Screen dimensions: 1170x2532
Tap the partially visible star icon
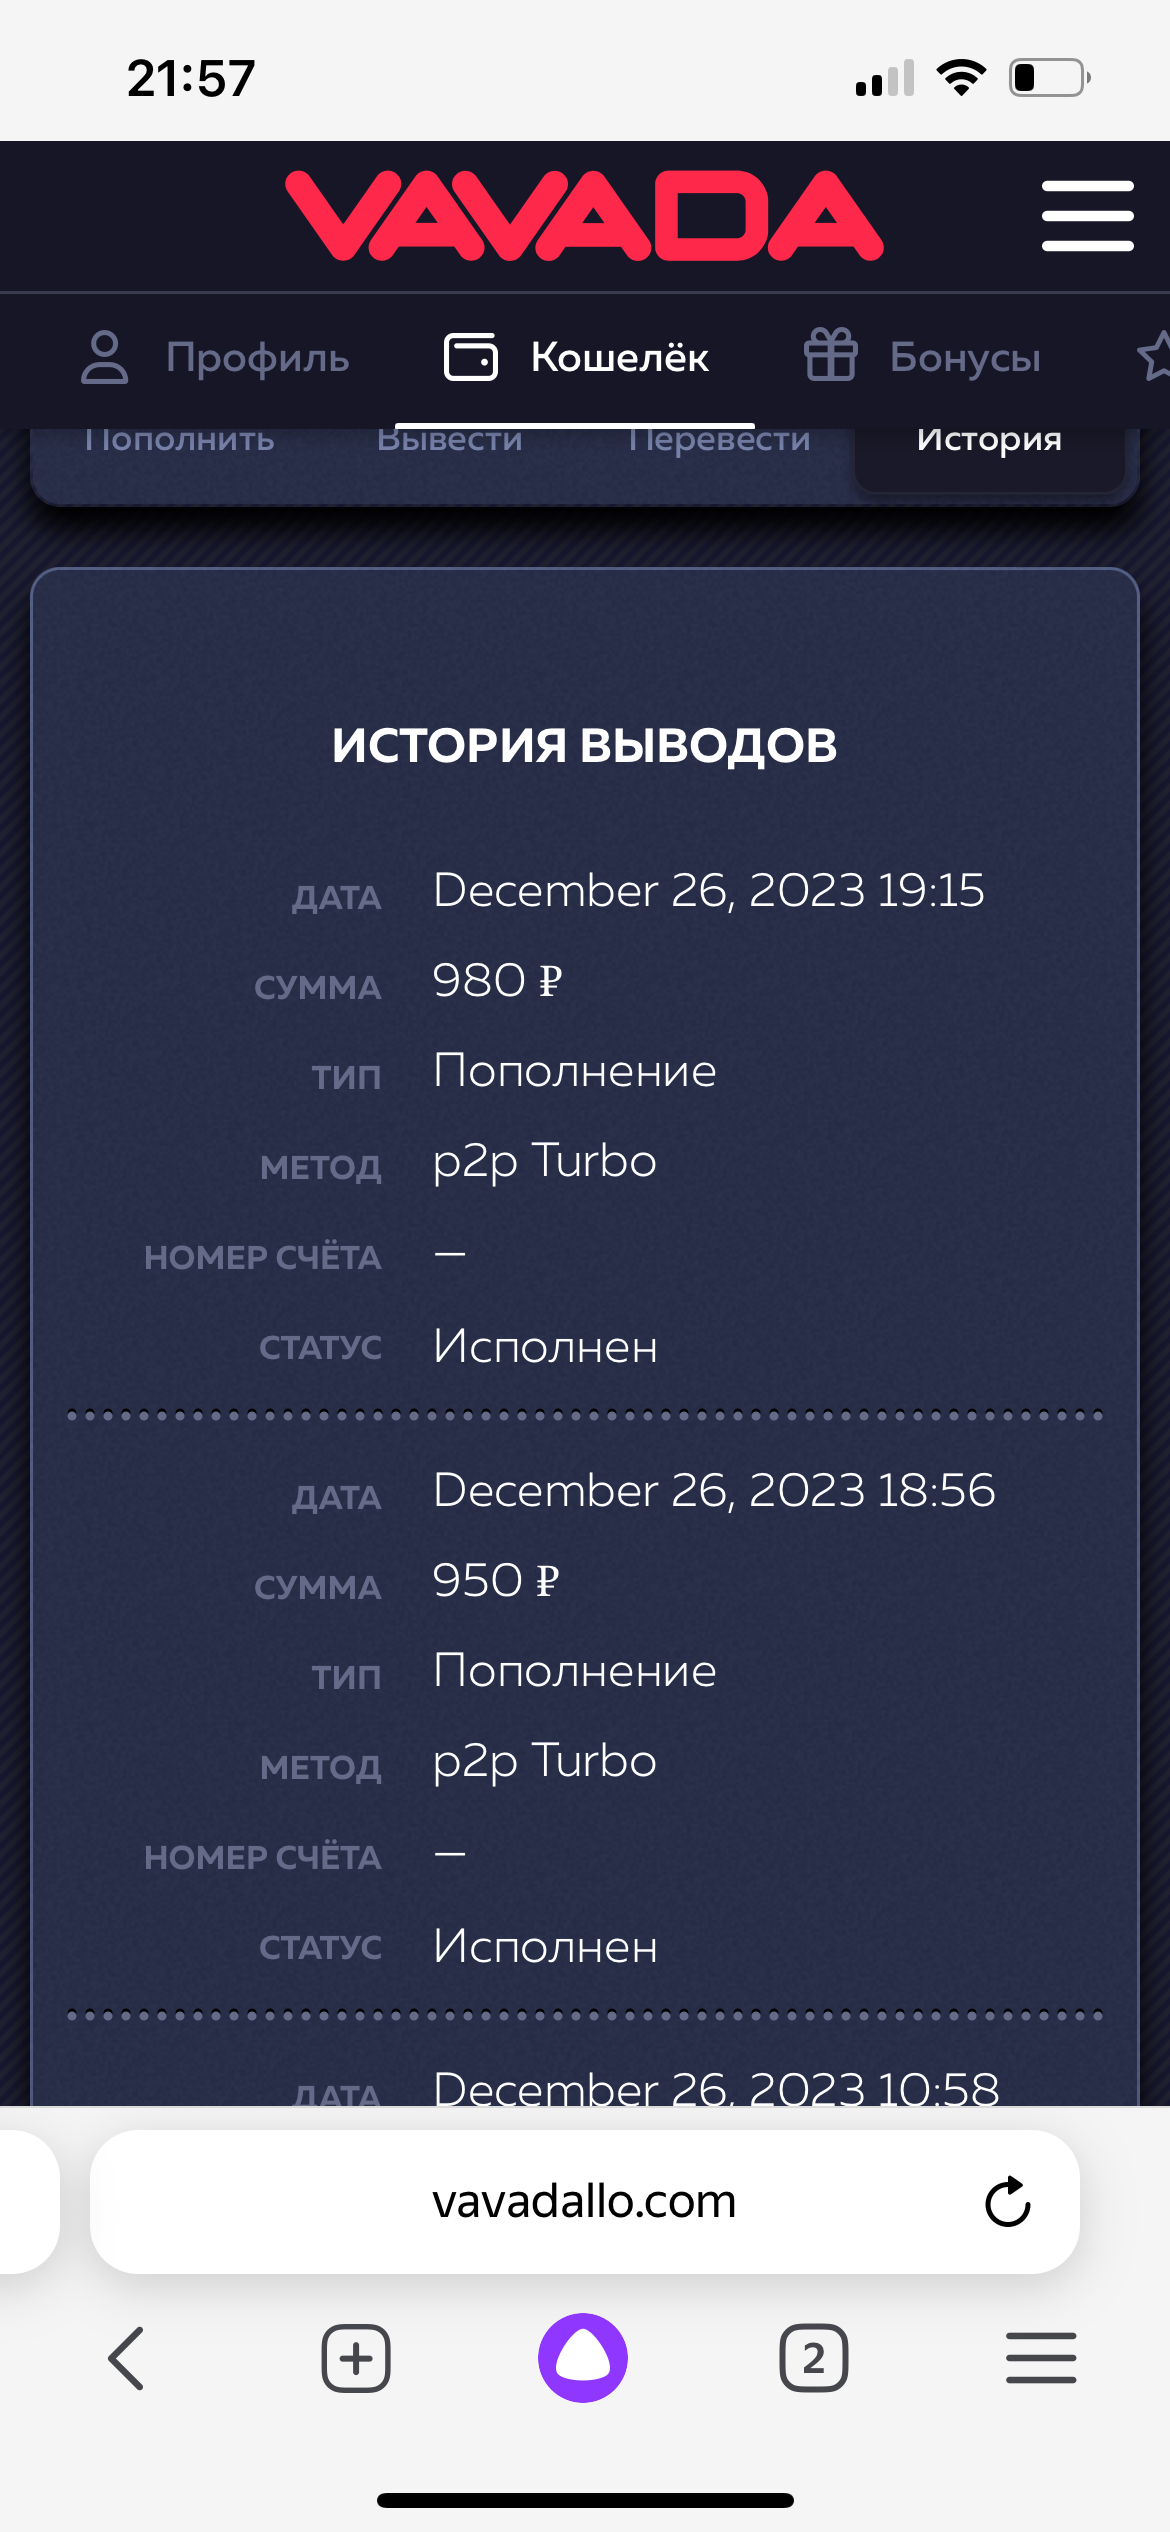pos(1155,356)
